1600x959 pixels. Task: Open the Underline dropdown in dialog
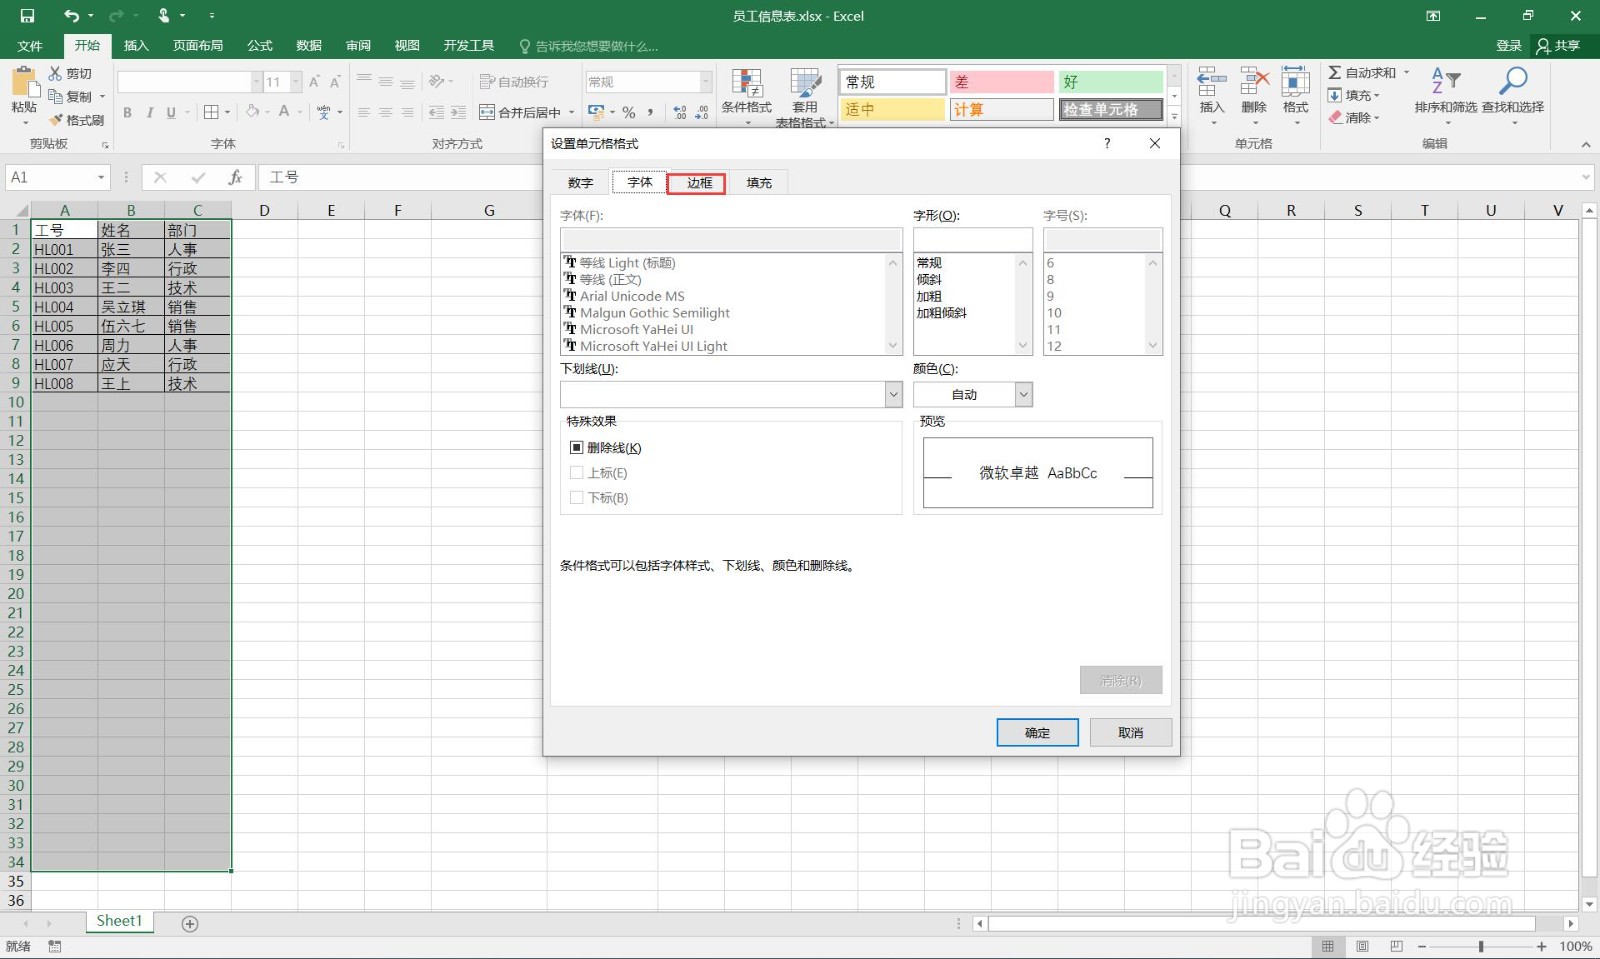tap(894, 395)
